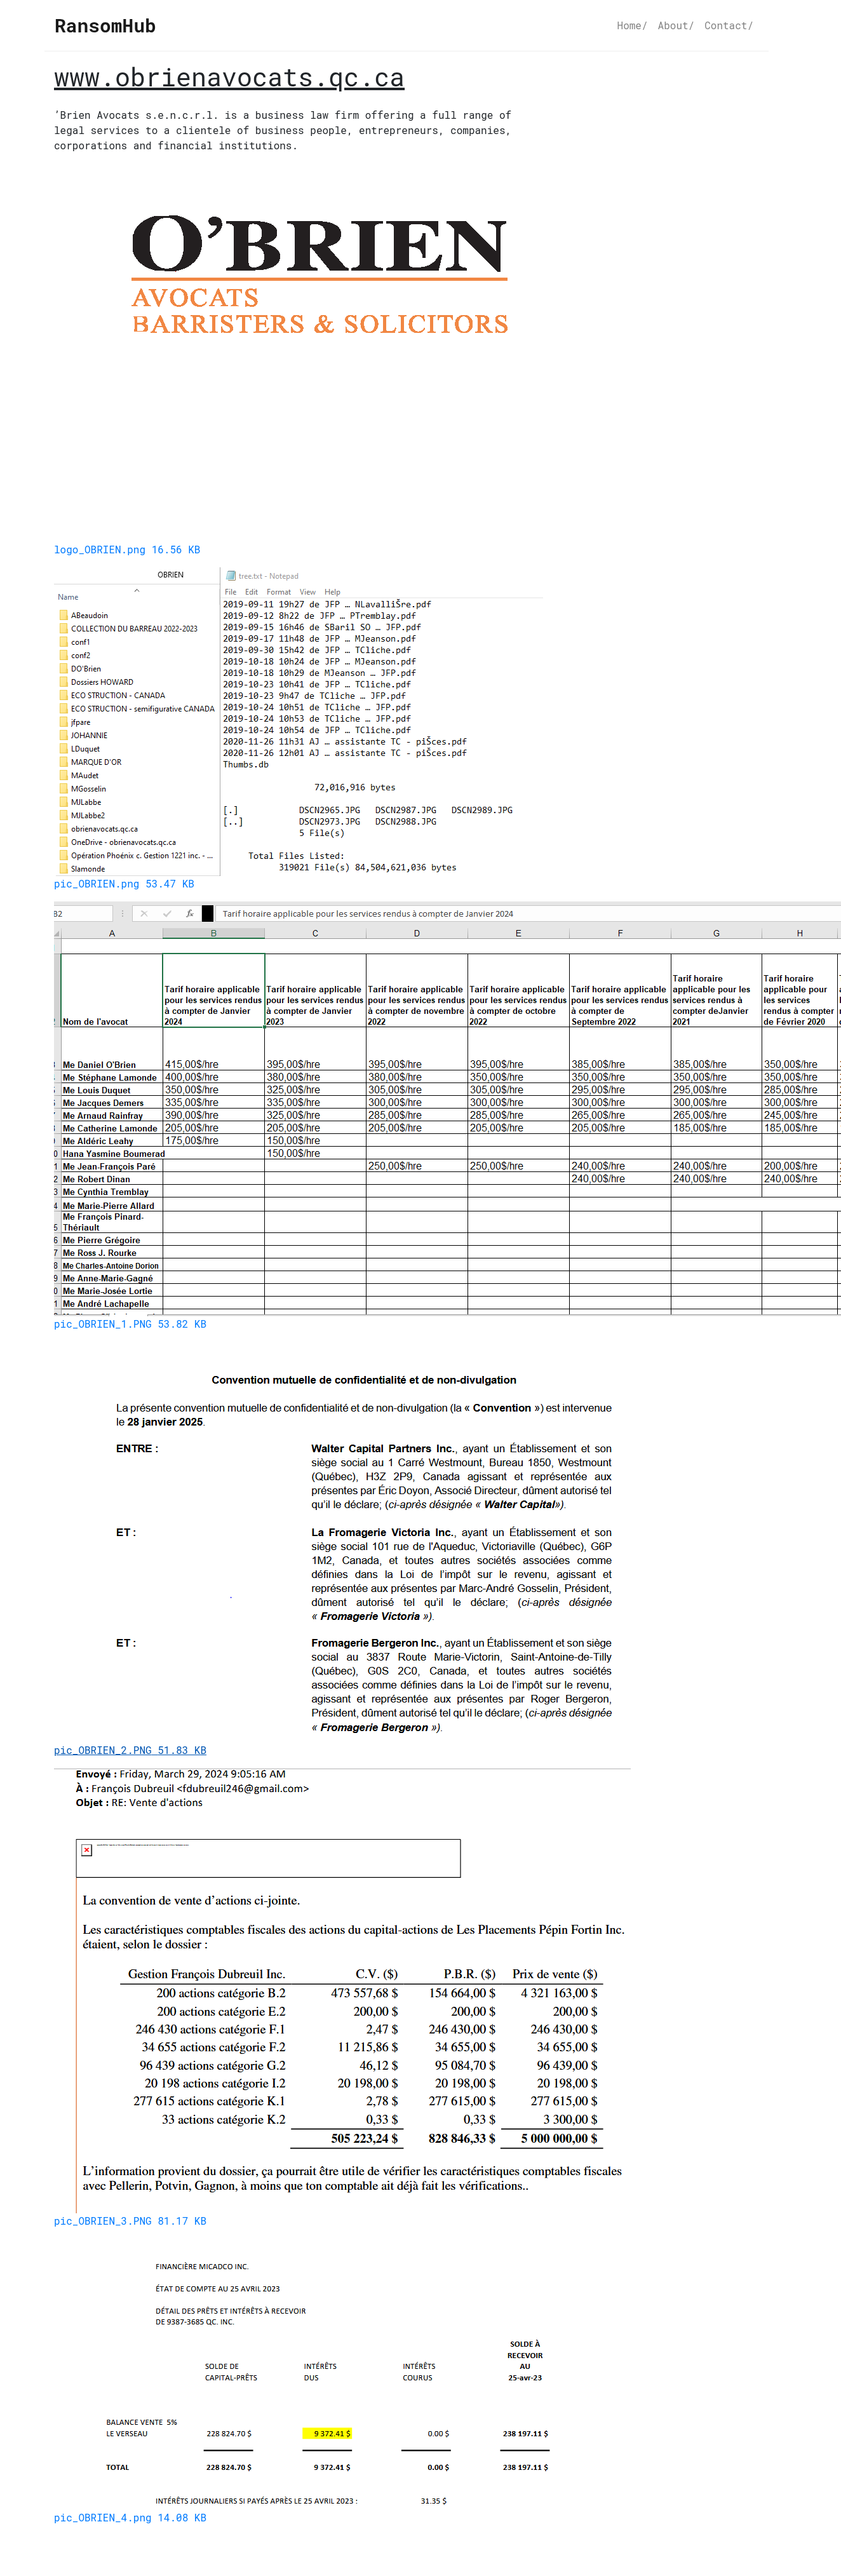Open the Contact navigation link
841x2576 pixels.
pyautogui.click(x=728, y=26)
